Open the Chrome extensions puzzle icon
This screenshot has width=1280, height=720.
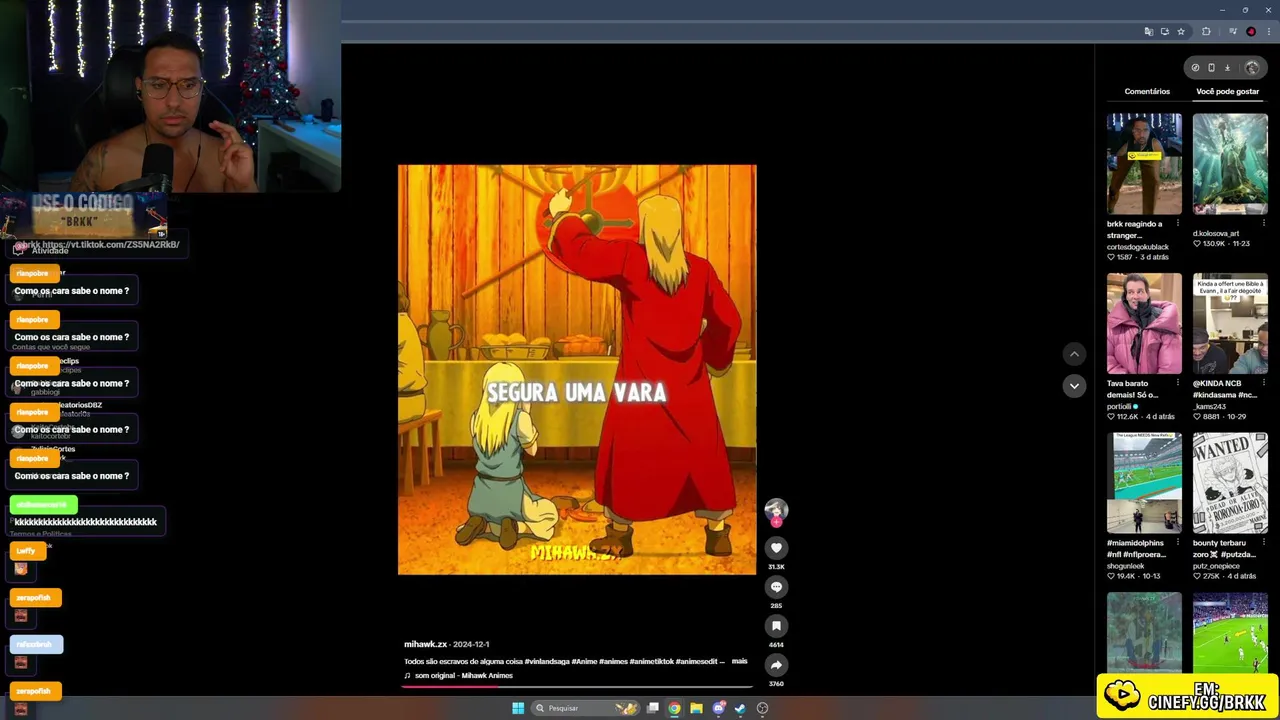(x=1206, y=32)
